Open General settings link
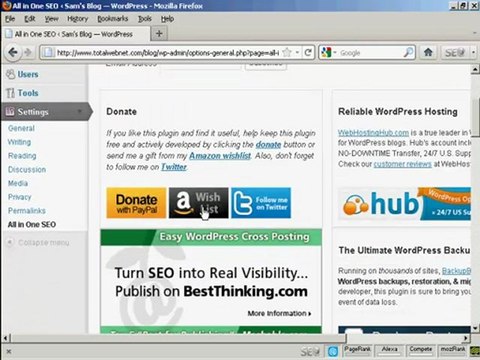480x360 pixels. (x=21, y=128)
